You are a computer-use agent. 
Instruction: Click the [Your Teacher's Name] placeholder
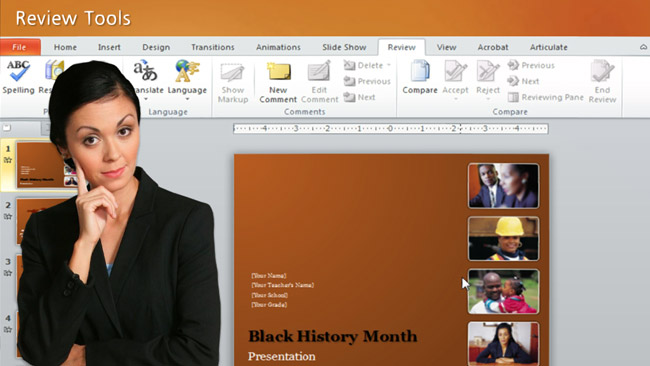click(x=282, y=285)
